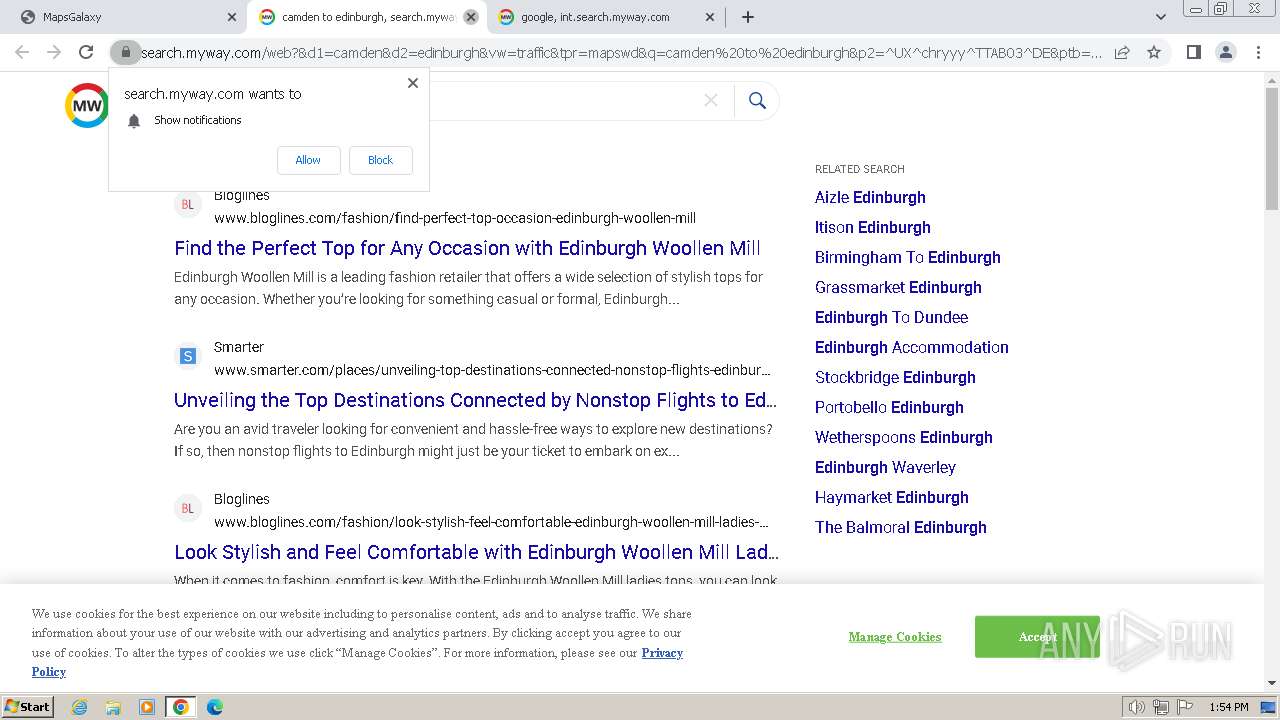Select related search Stockbridge Edinburgh
The image size is (1280, 720).
click(x=895, y=377)
